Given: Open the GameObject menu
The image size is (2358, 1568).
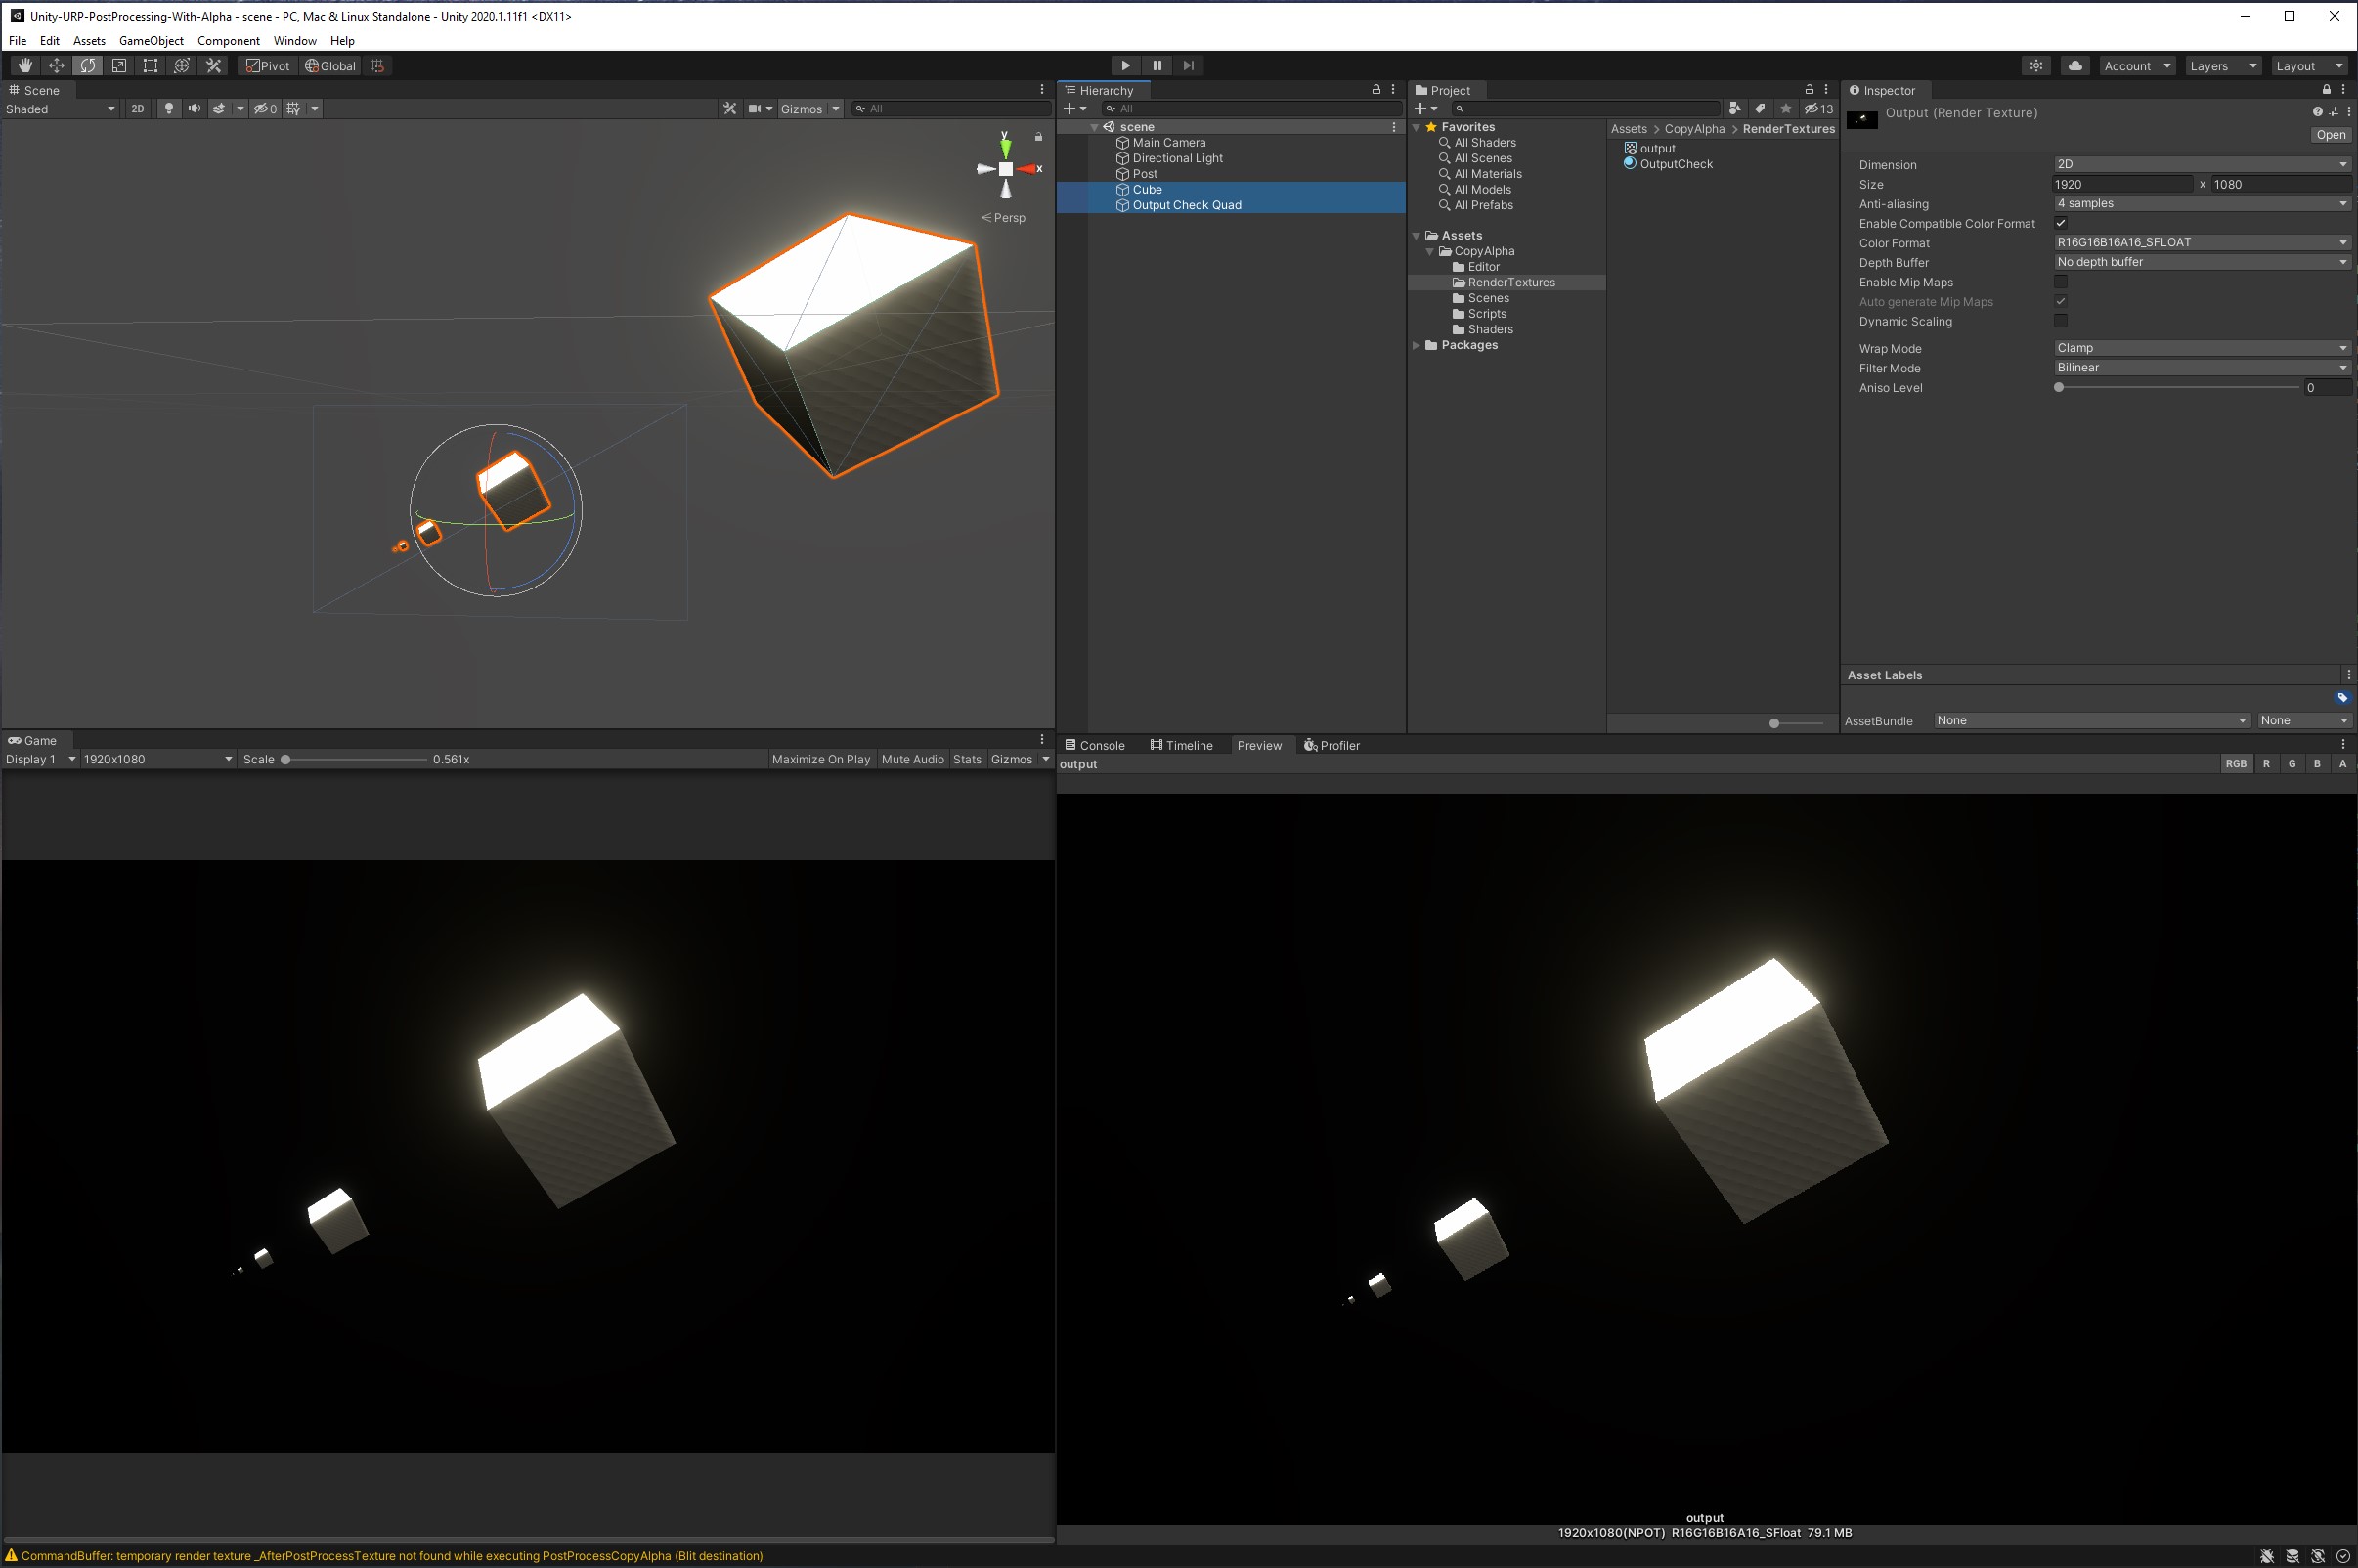Looking at the screenshot, I should tap(151, 41).
